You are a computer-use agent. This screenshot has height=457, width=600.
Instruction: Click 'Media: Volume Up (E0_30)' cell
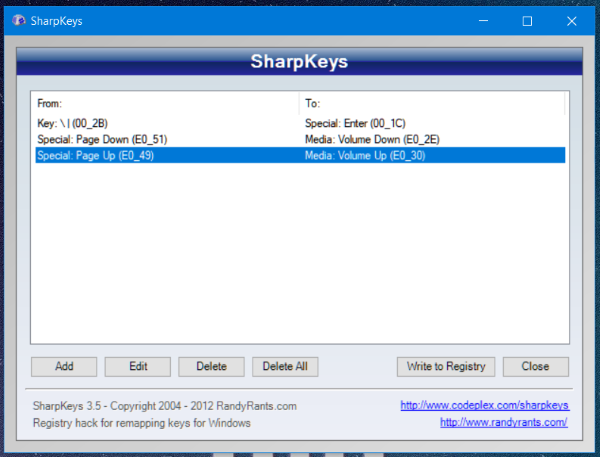tap(365, 155)
